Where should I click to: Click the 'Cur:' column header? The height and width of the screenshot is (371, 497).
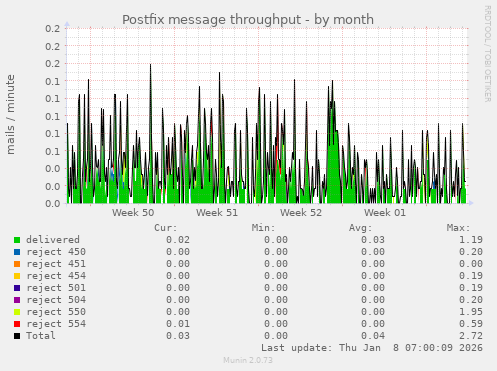tap(166, 228)
